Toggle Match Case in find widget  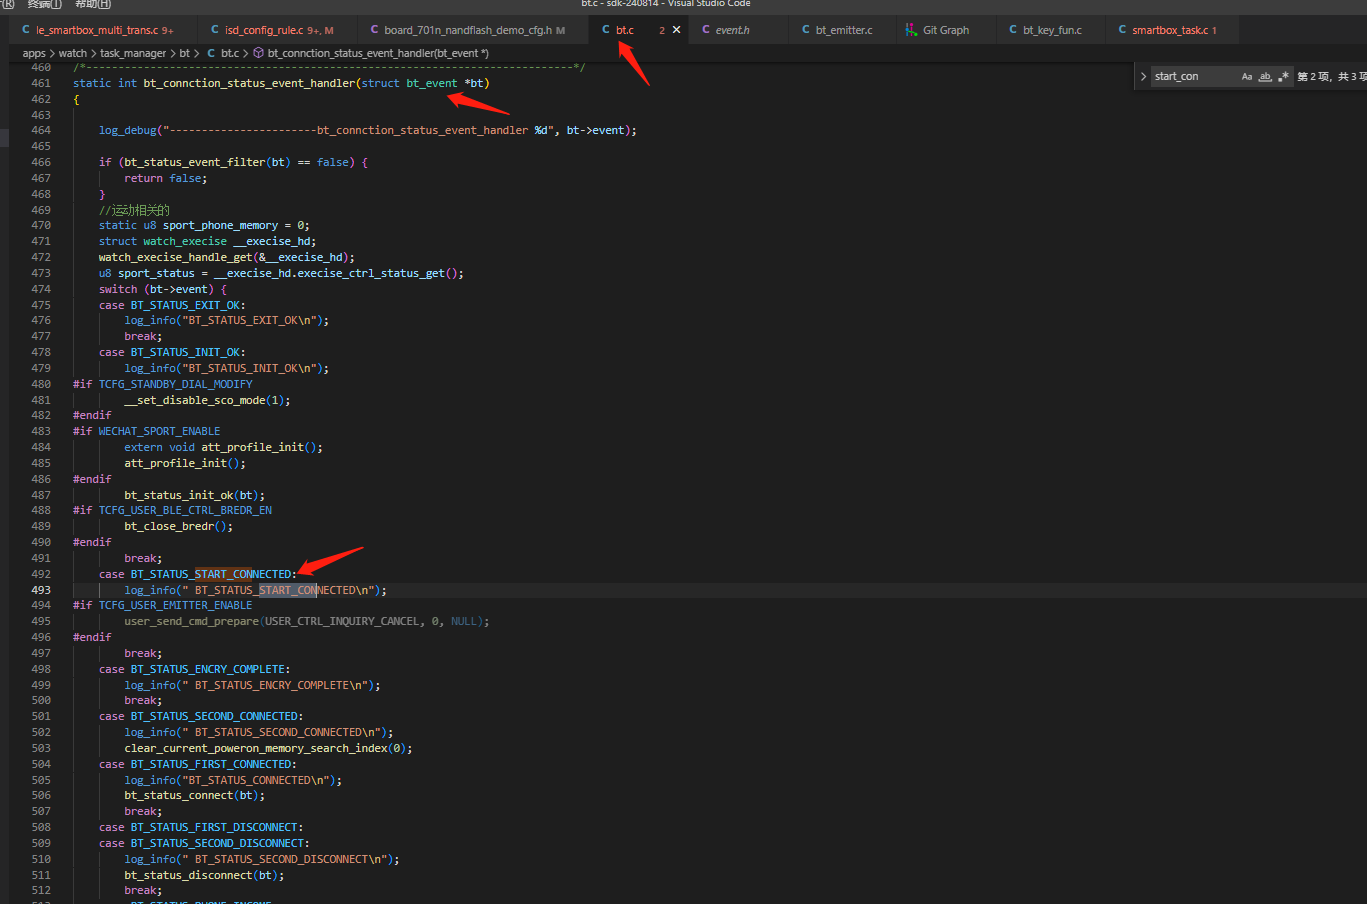(1247, 76)
